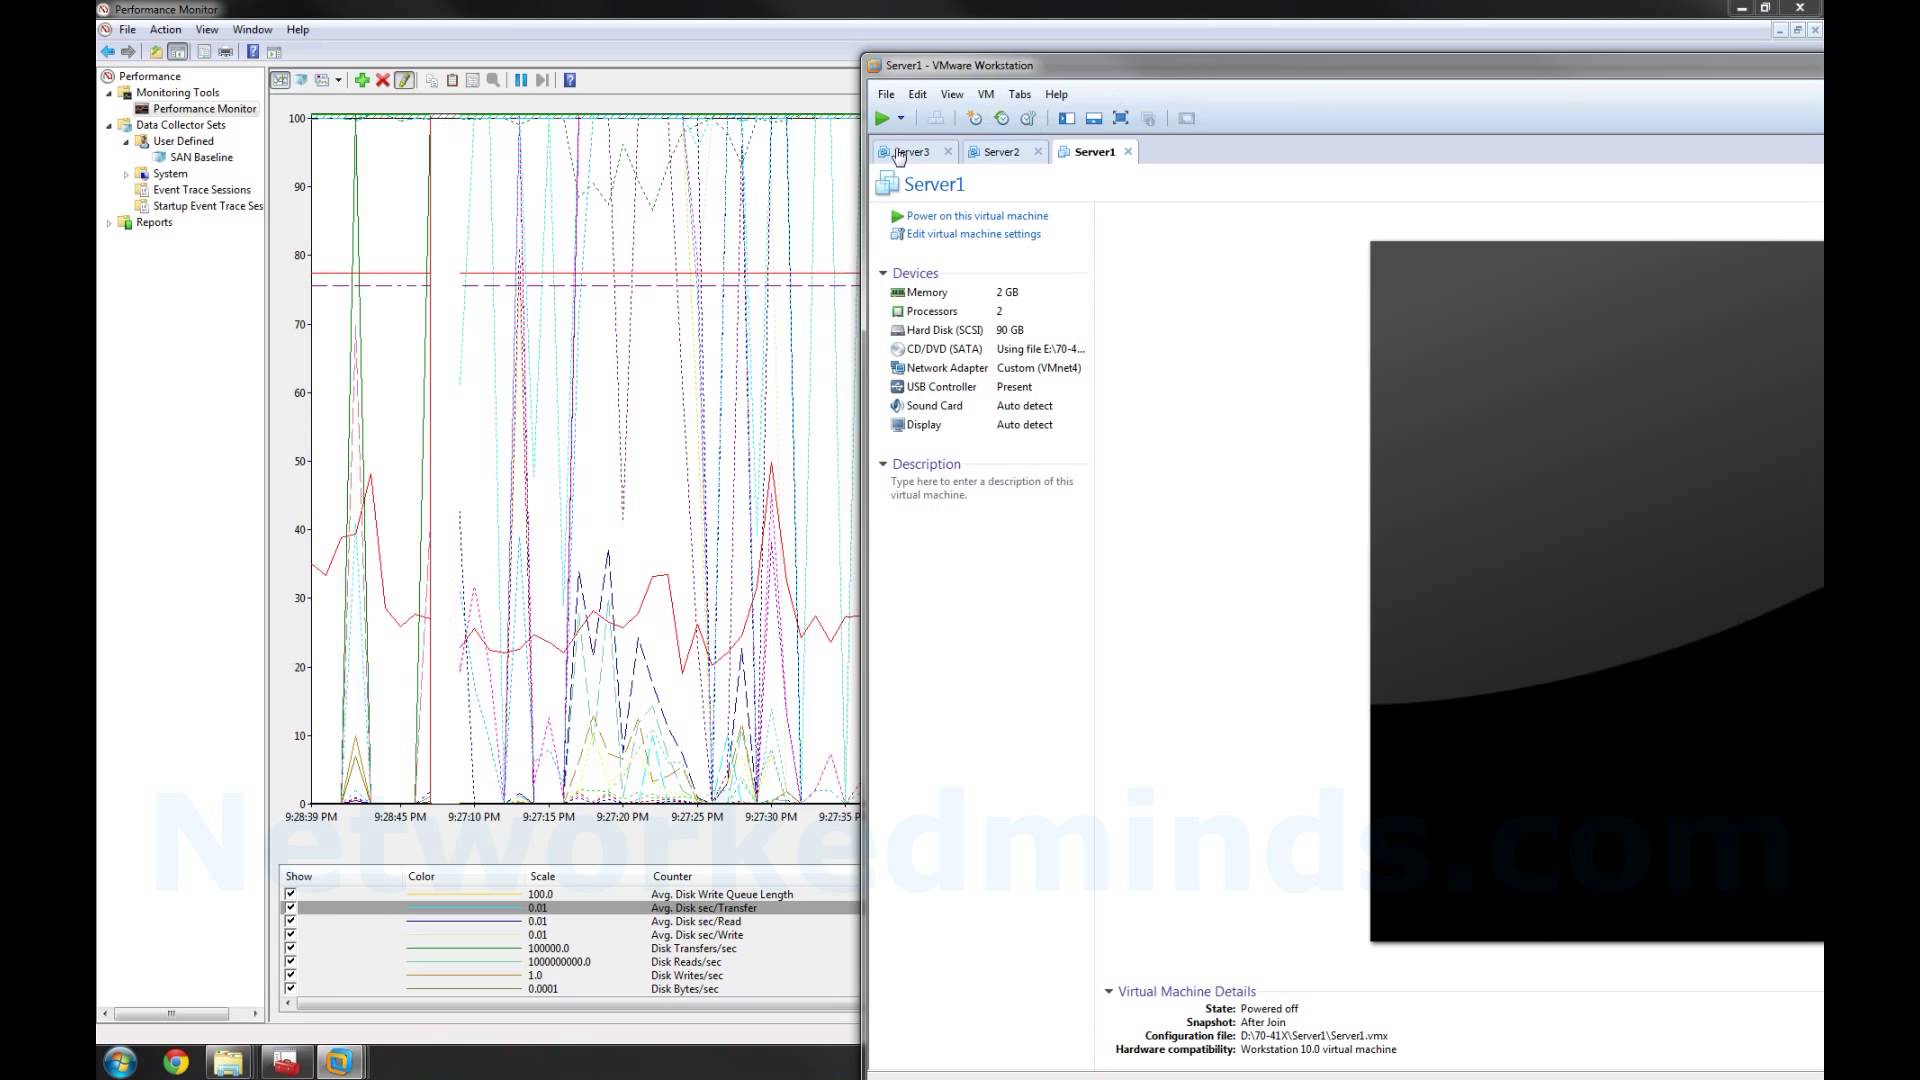Collapse the Virtual Machine Details section

coord(1108,992)
